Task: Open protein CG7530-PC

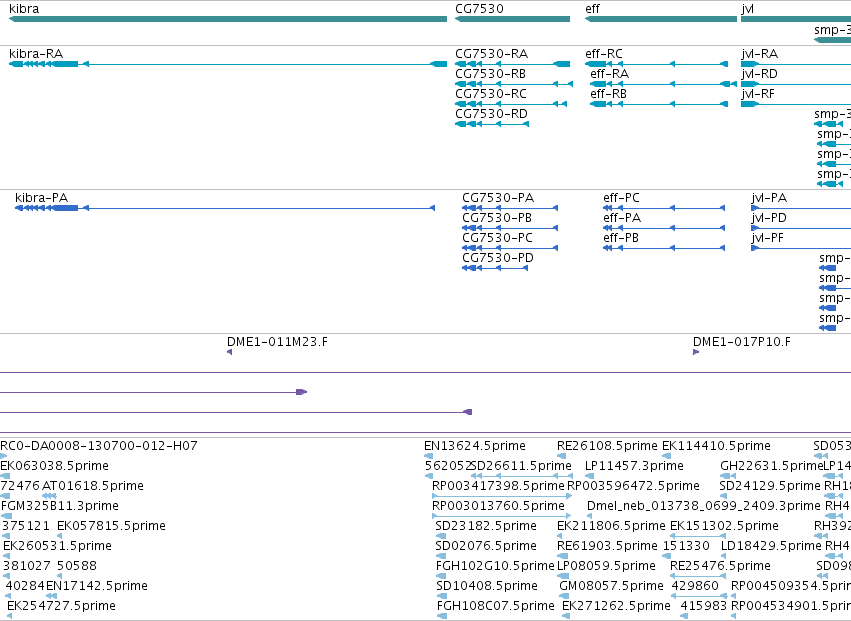Action: point(497,238)
